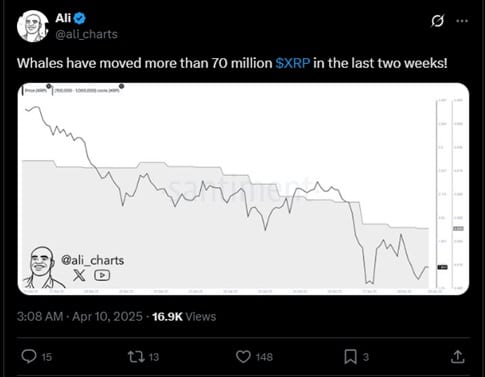Click the Ali display name

click(63, 18)
